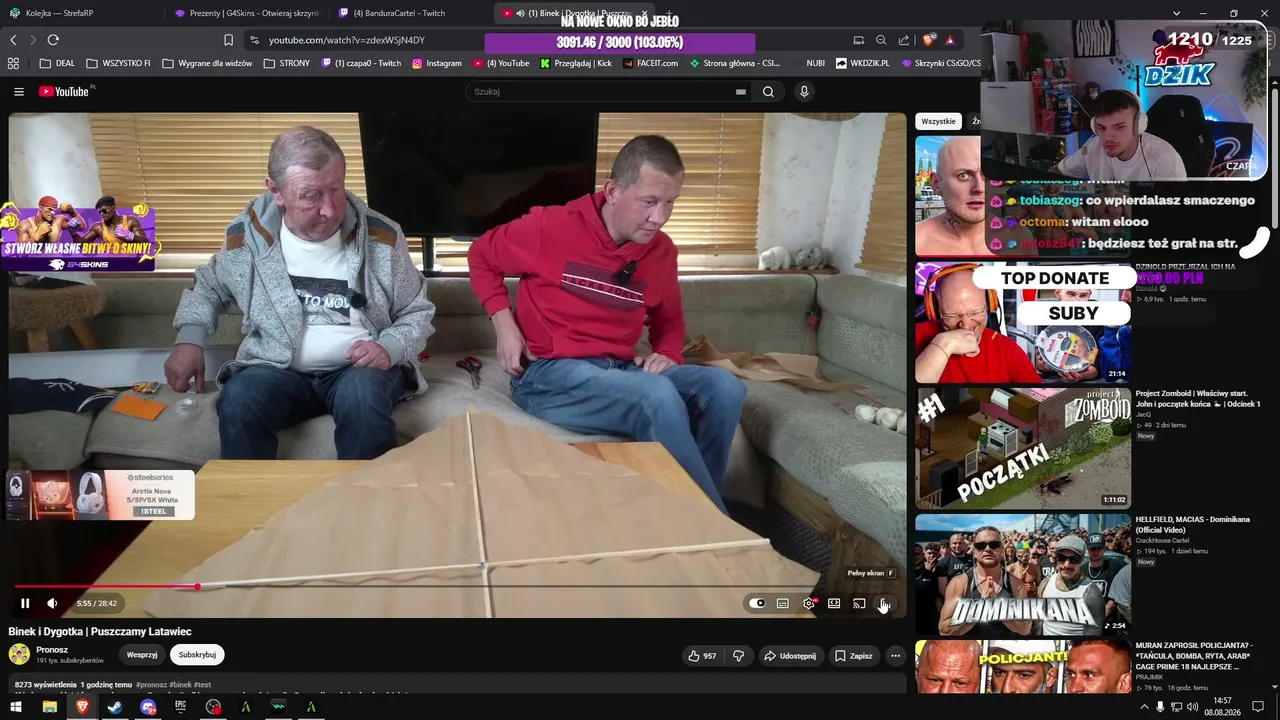Open the Project Zomboid video thumbnail

1023,449
